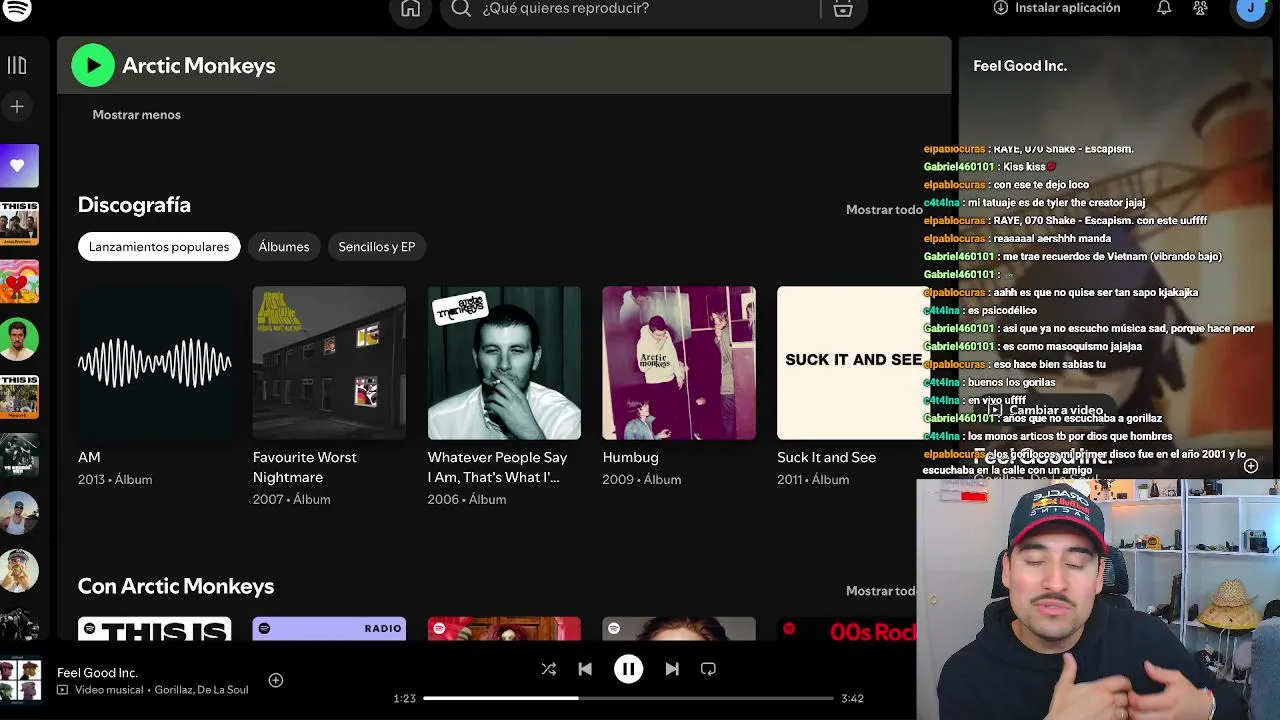Image resolution: width=1280 pixels, height=720 pixels.
Task: Open This Is Arctic Monkeys playlist card
Action: 154,629
